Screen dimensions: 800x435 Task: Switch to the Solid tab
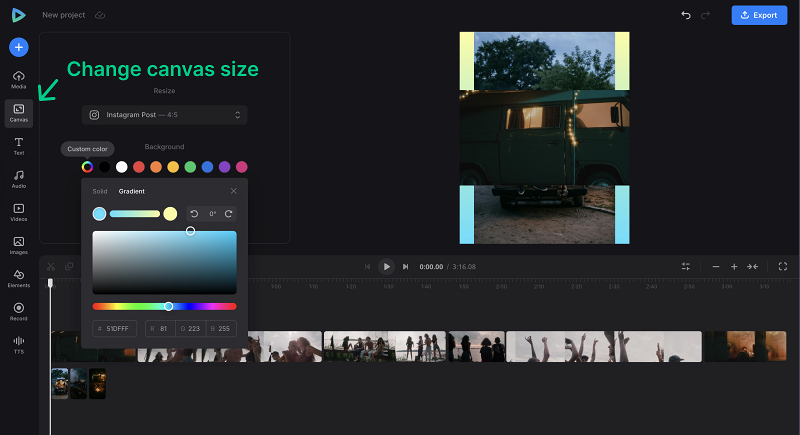coord(100,191)
